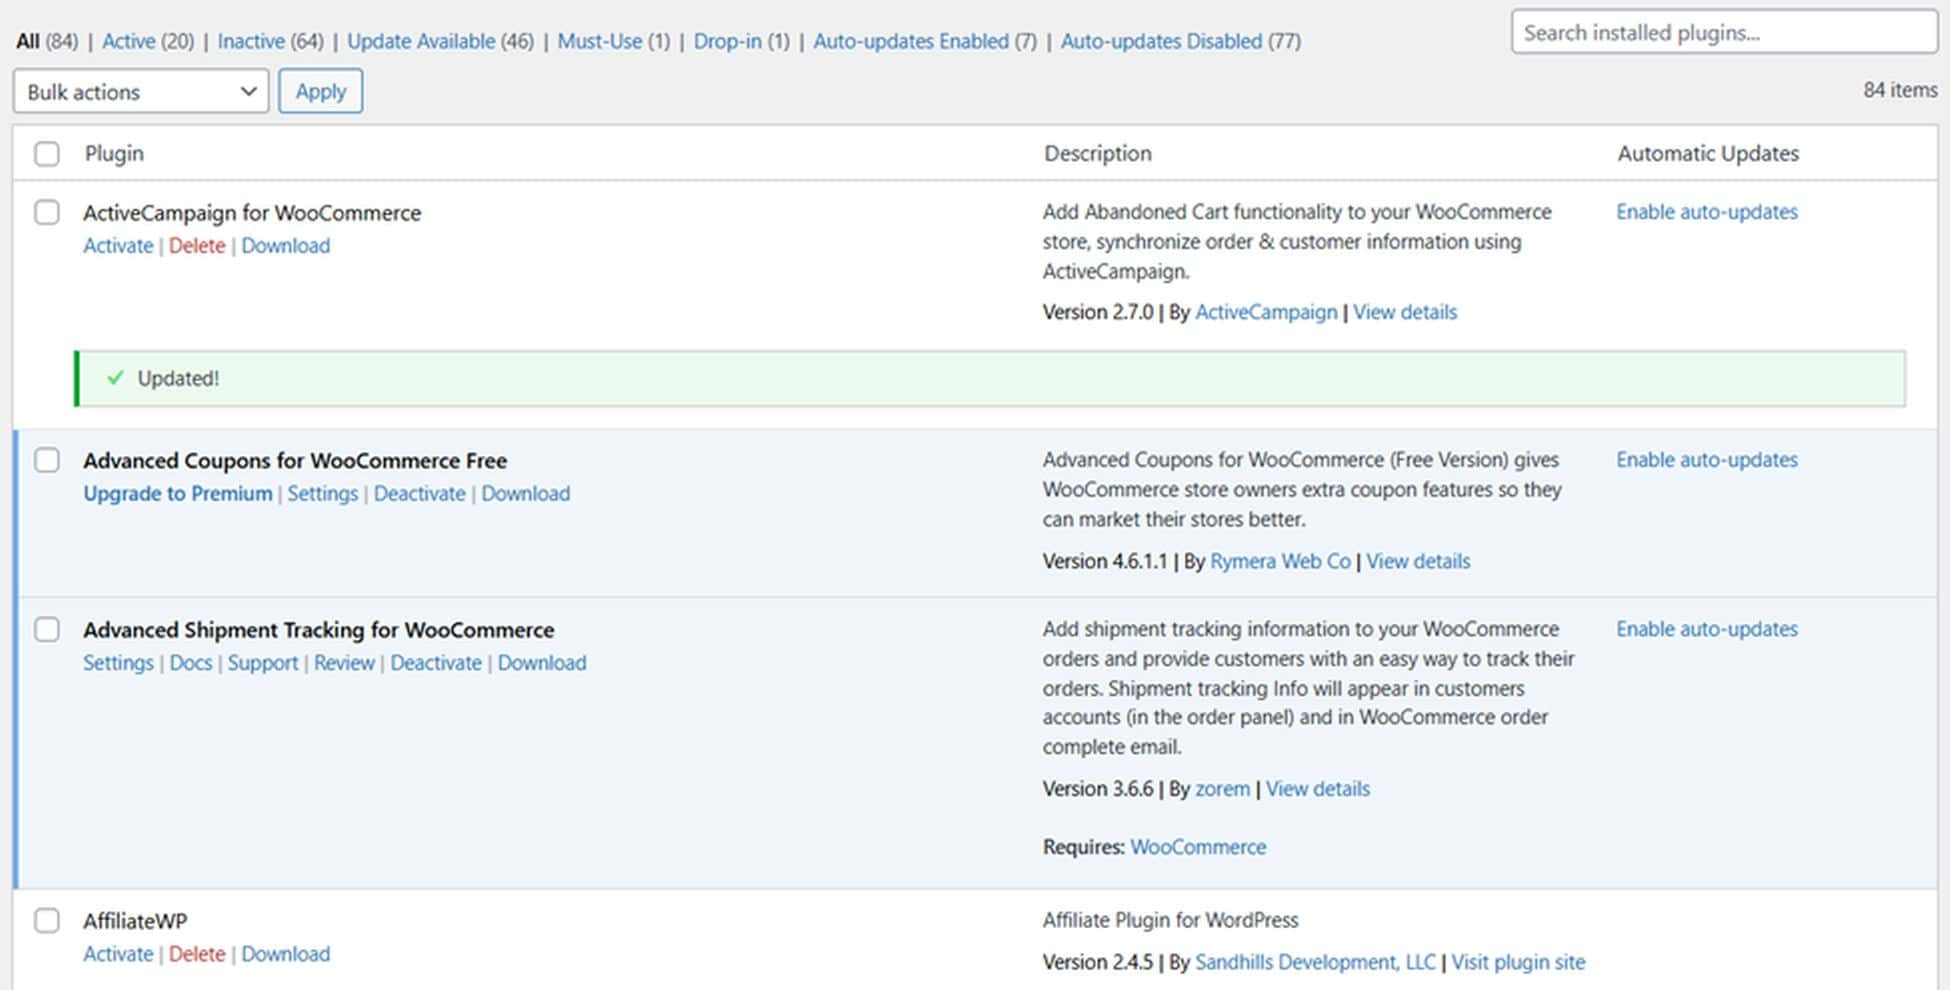1950x990 pixels.
Task: Check the AffiliateWP checkbox
Action: pyautogui.click(x=47, y=920)
